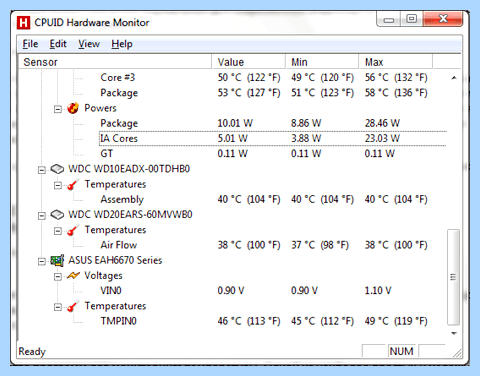Click the 23.03 W max IA Cores value
This screenshot has height=376, width=480.
point(382,138)
